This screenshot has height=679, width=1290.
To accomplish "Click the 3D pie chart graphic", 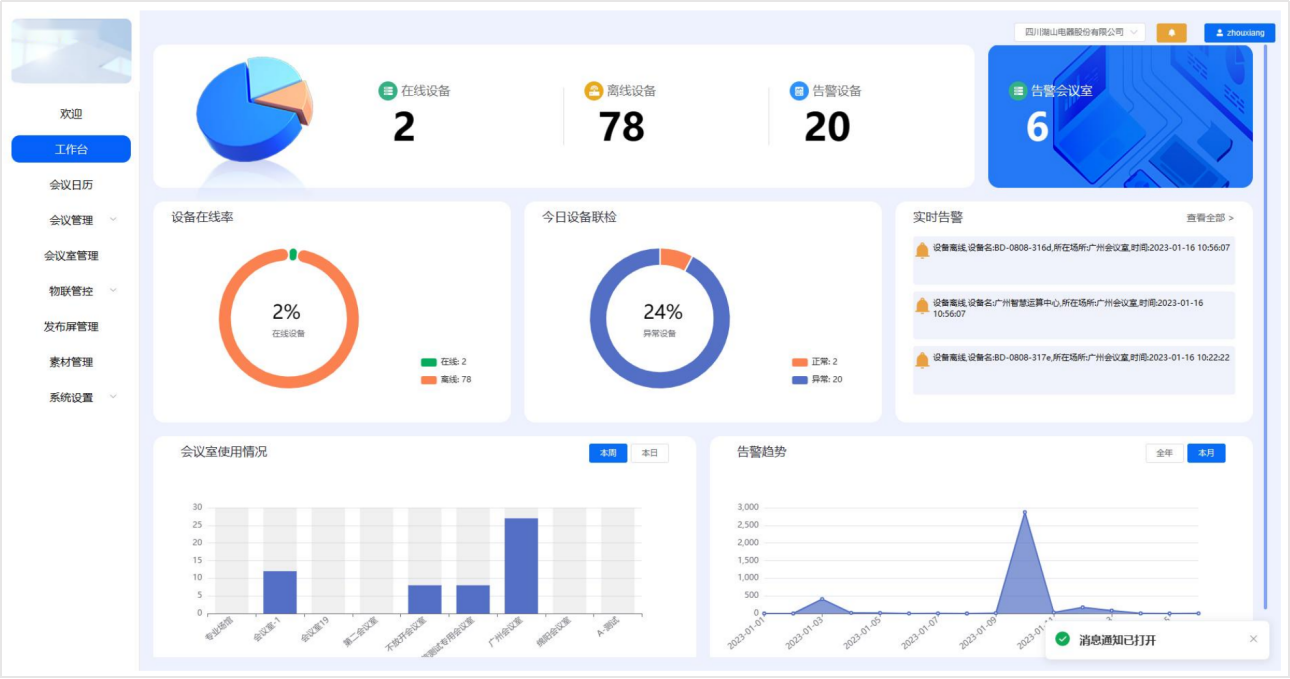I will coord(254,109).
